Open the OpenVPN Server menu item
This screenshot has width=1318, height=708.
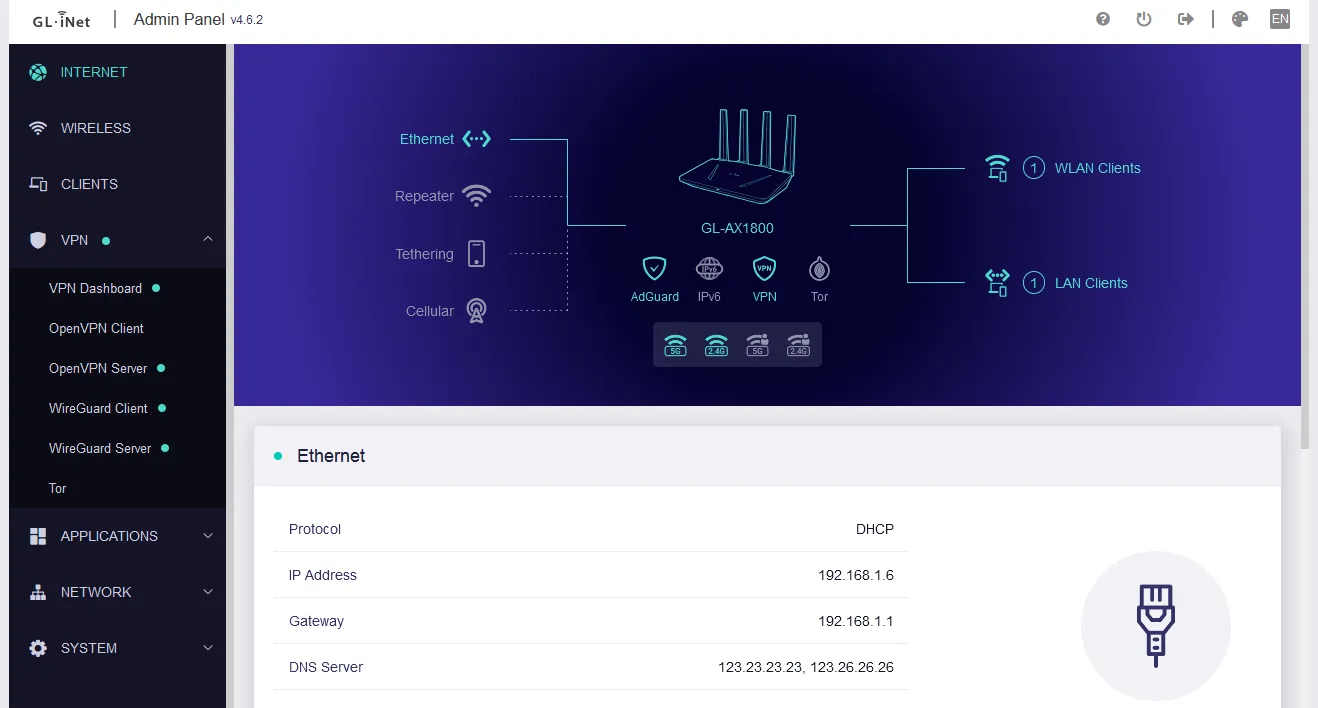(x=98, y=368)
